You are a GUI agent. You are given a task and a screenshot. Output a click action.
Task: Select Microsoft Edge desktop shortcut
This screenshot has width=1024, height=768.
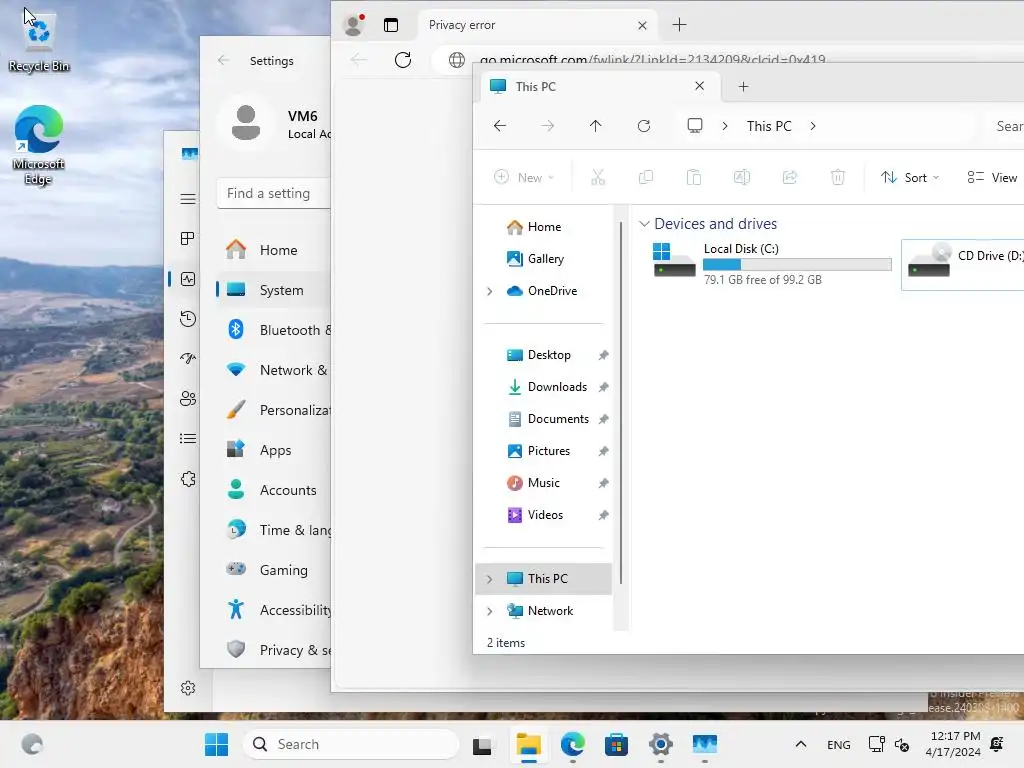[39, 145]
